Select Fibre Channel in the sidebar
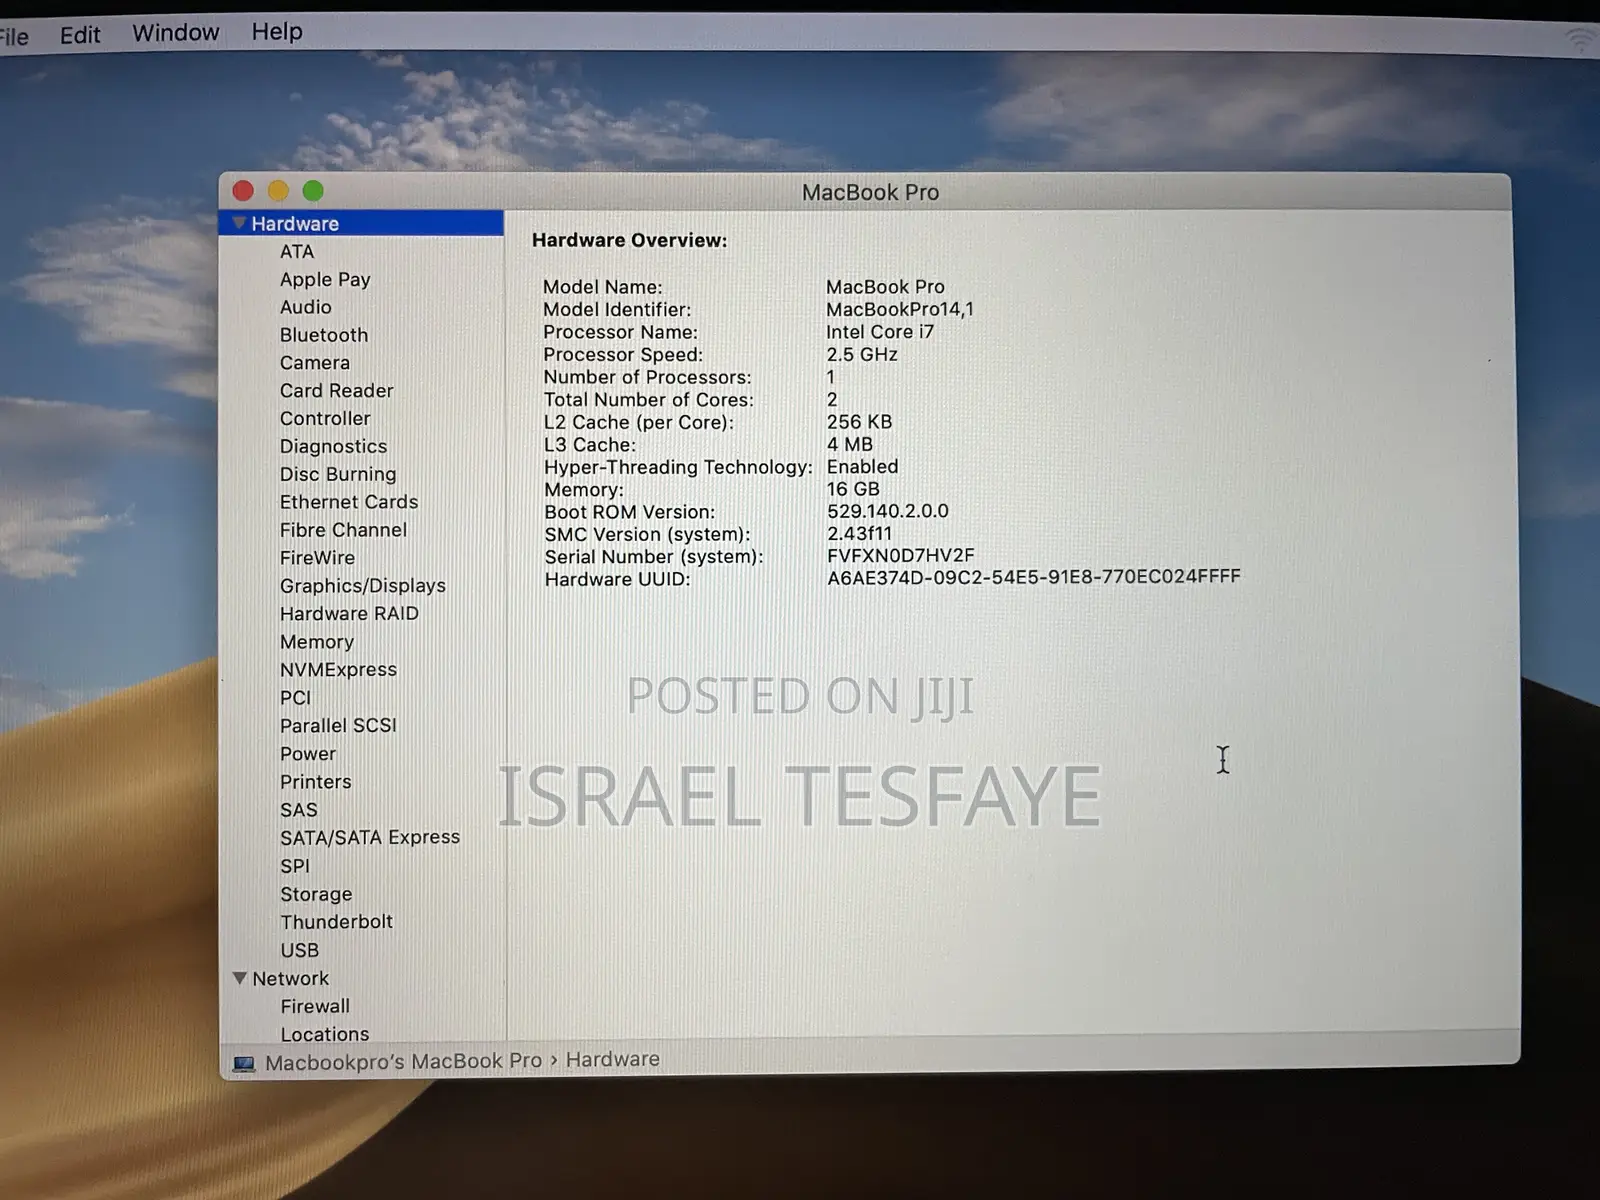Screen dimensions: 1600x1200 tap(343, 530)
